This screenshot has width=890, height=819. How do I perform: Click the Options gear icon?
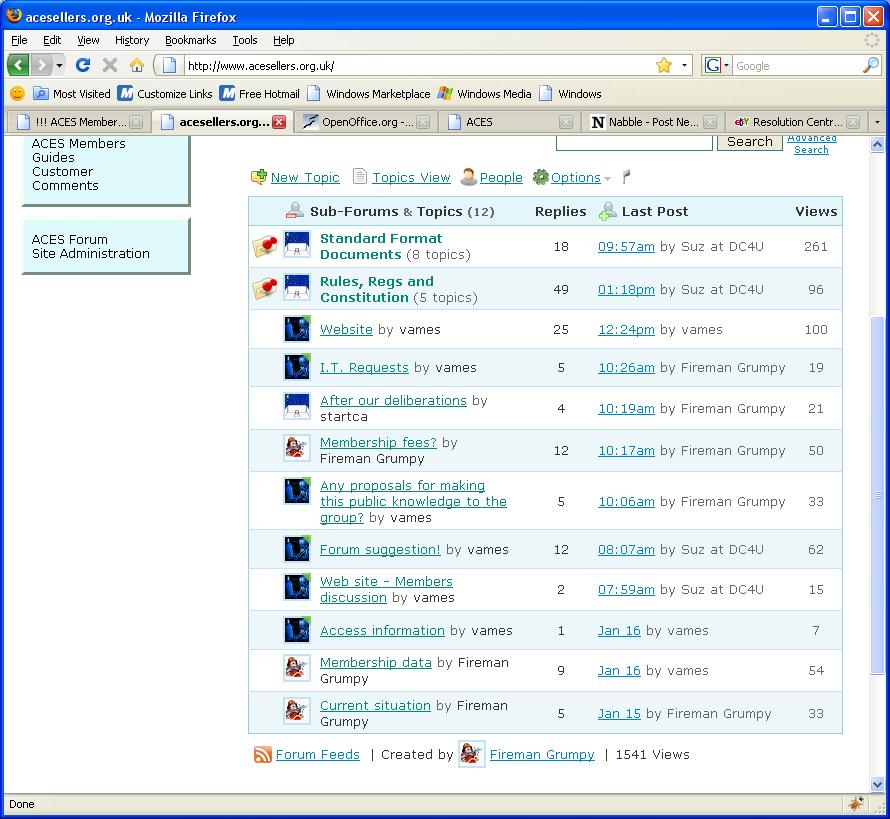540,177
